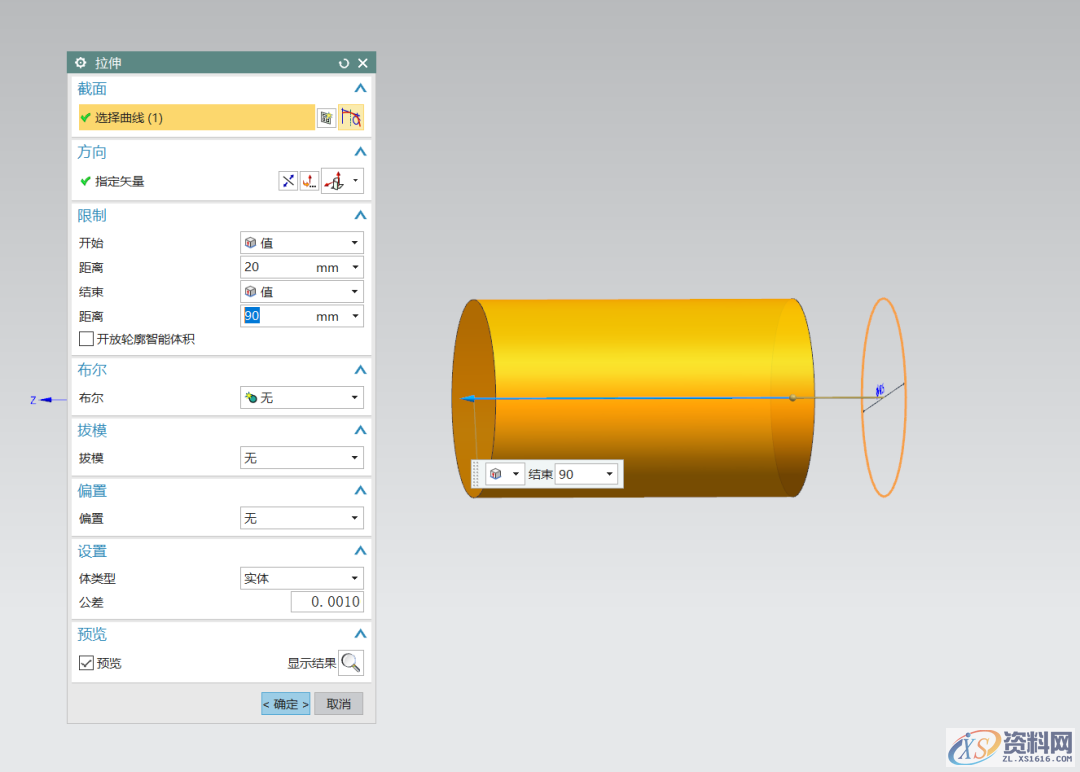Viewport: 1080px width, 772px height.
Task: Click the 取消 button
Action: [339, 704]
